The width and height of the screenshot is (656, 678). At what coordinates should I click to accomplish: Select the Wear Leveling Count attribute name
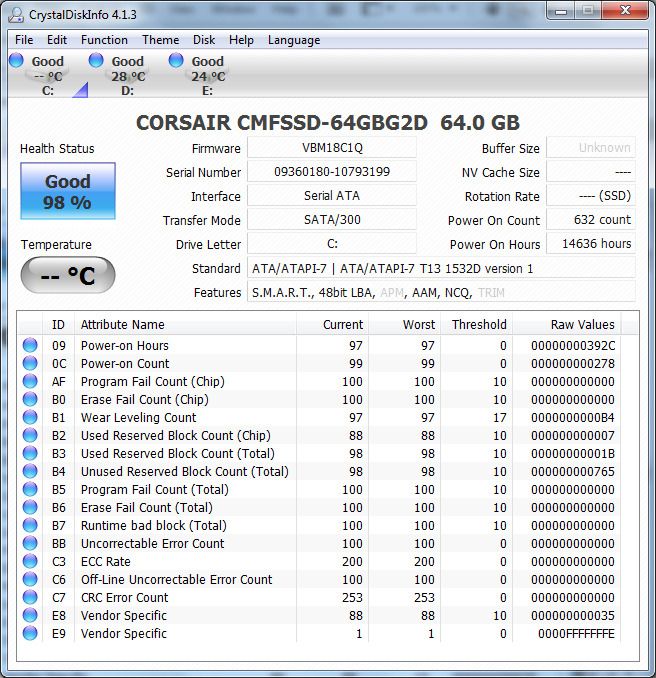point(138,417)
